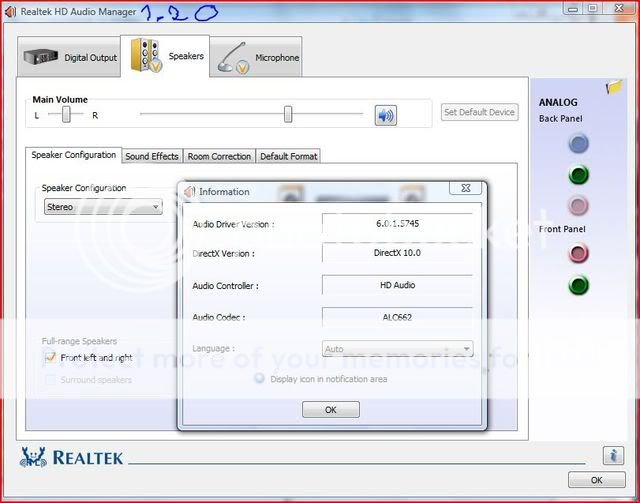
Task: Switch to the Microphone tab
Action: [256, 57]
